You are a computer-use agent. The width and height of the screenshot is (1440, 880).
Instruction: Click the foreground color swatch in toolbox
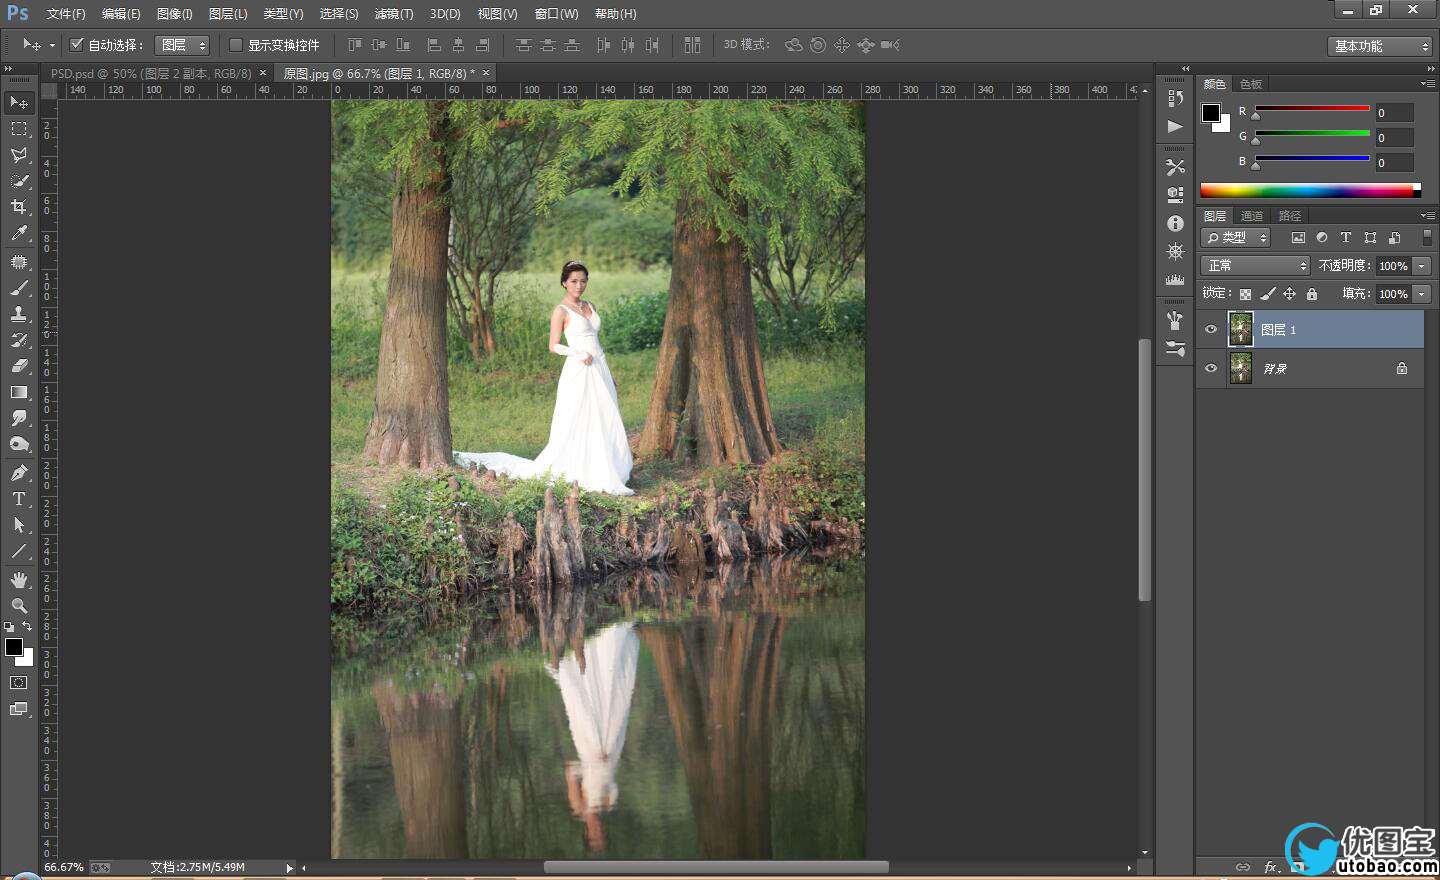[14, 647]
